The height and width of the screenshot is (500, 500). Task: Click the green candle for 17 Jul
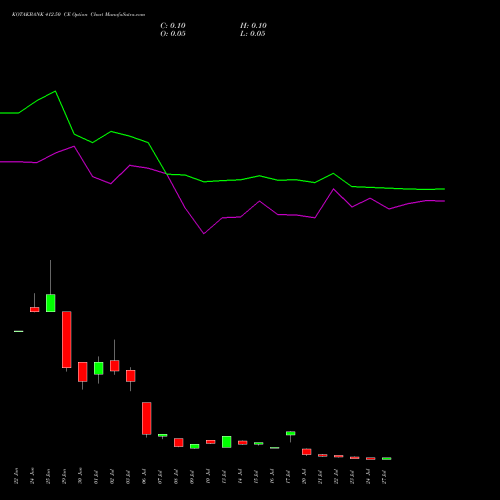click(x=291, y=433)
